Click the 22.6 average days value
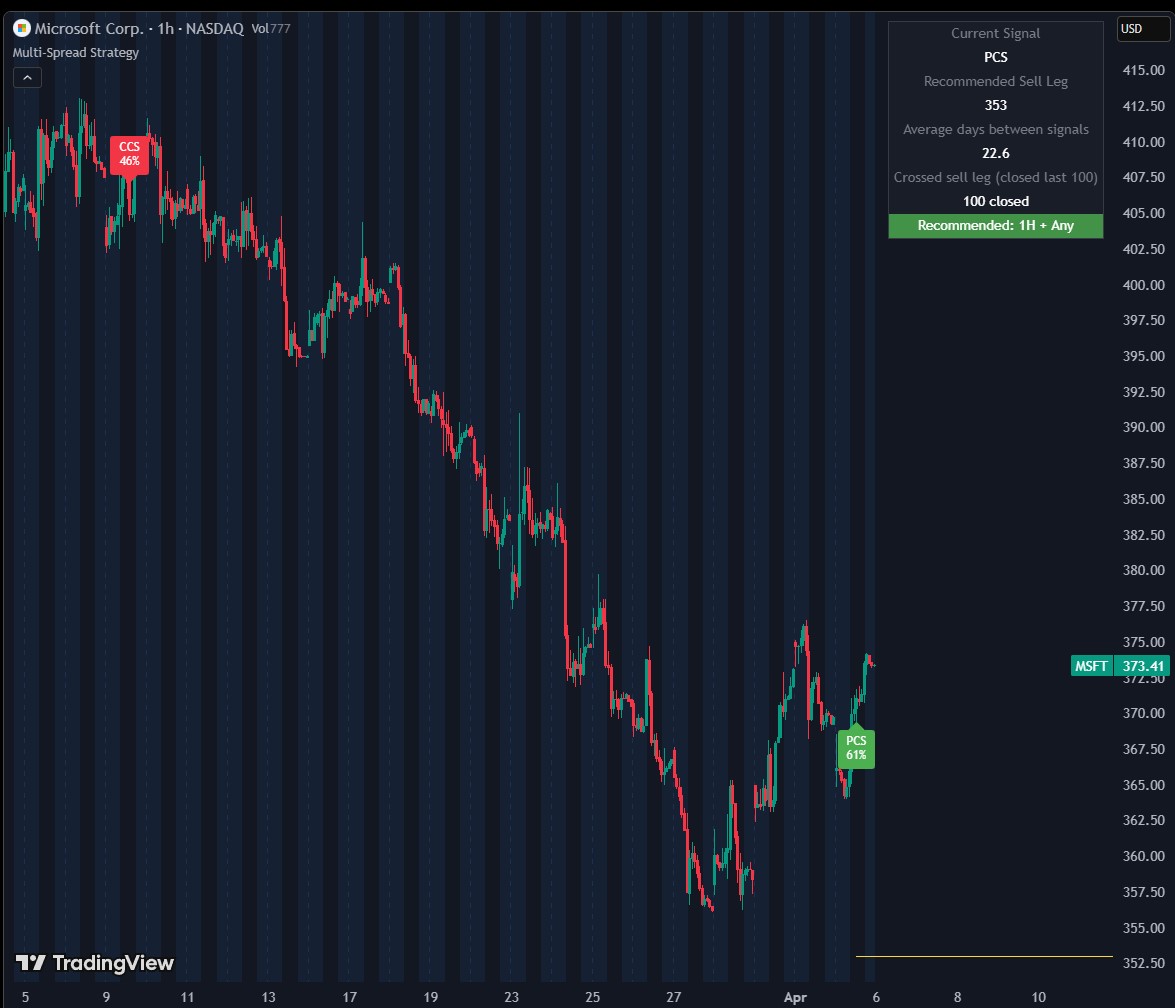The width and height of the screenshot is (1175, 1008). [995, 153]
